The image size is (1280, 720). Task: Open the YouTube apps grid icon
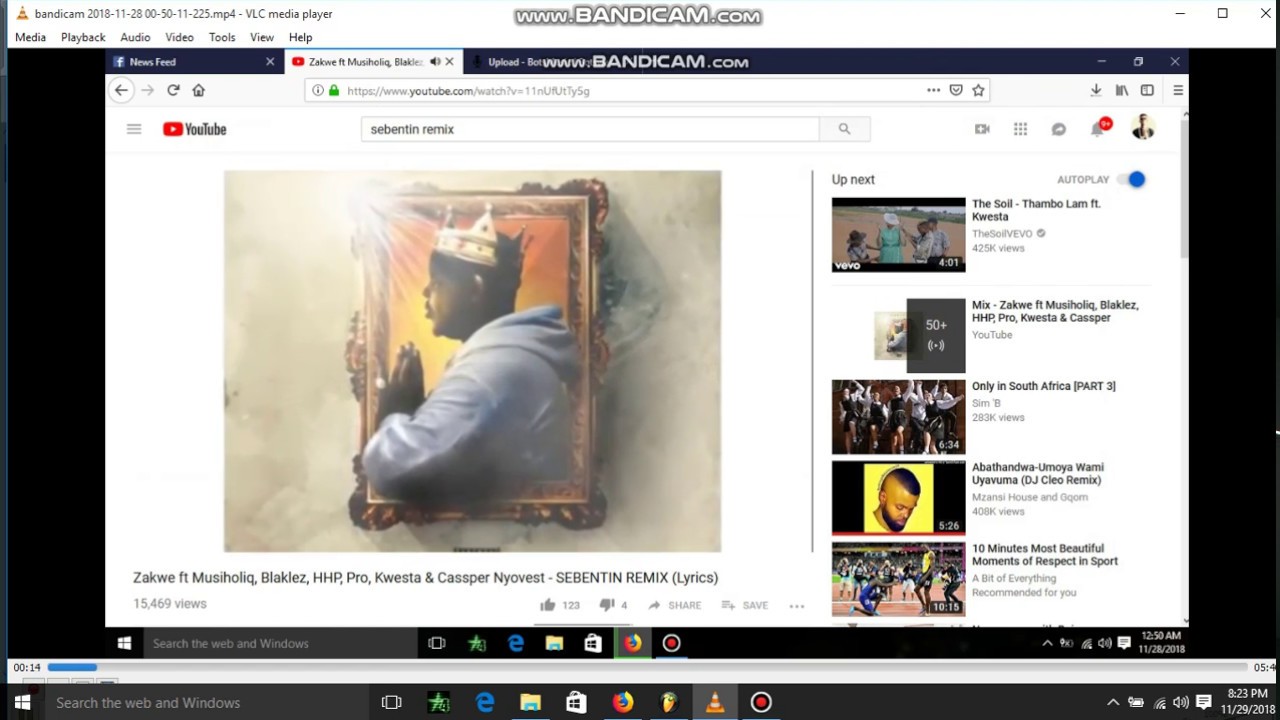point(1020,129)
